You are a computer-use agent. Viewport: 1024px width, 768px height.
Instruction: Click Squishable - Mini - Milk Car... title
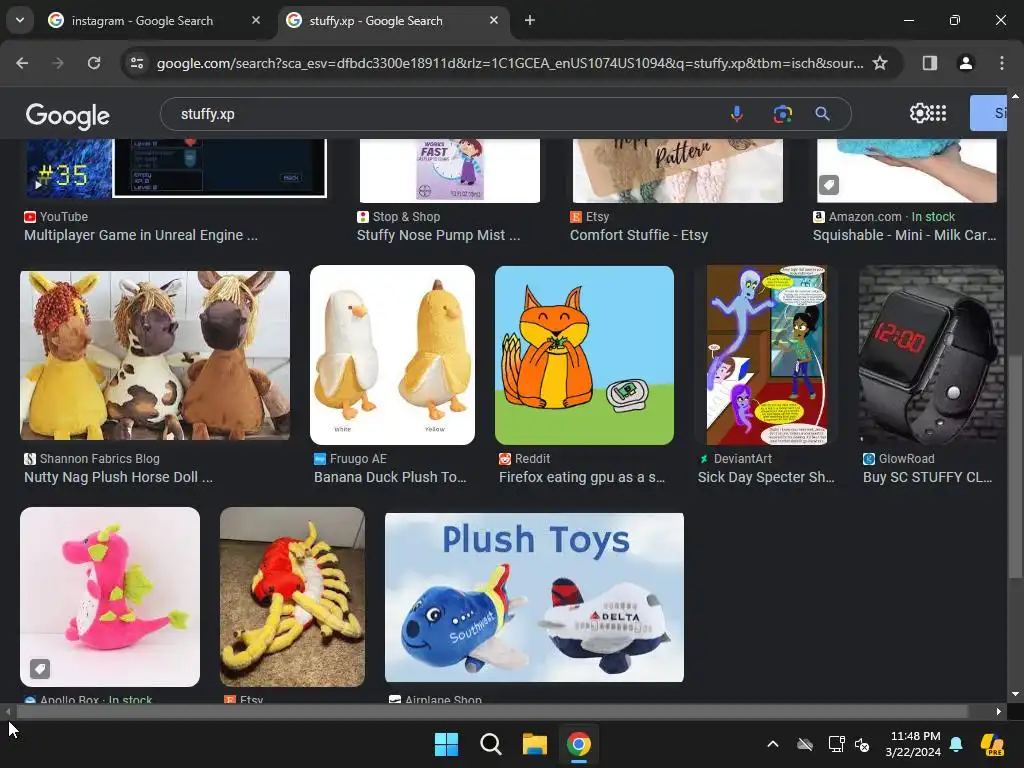click(904, 235)
